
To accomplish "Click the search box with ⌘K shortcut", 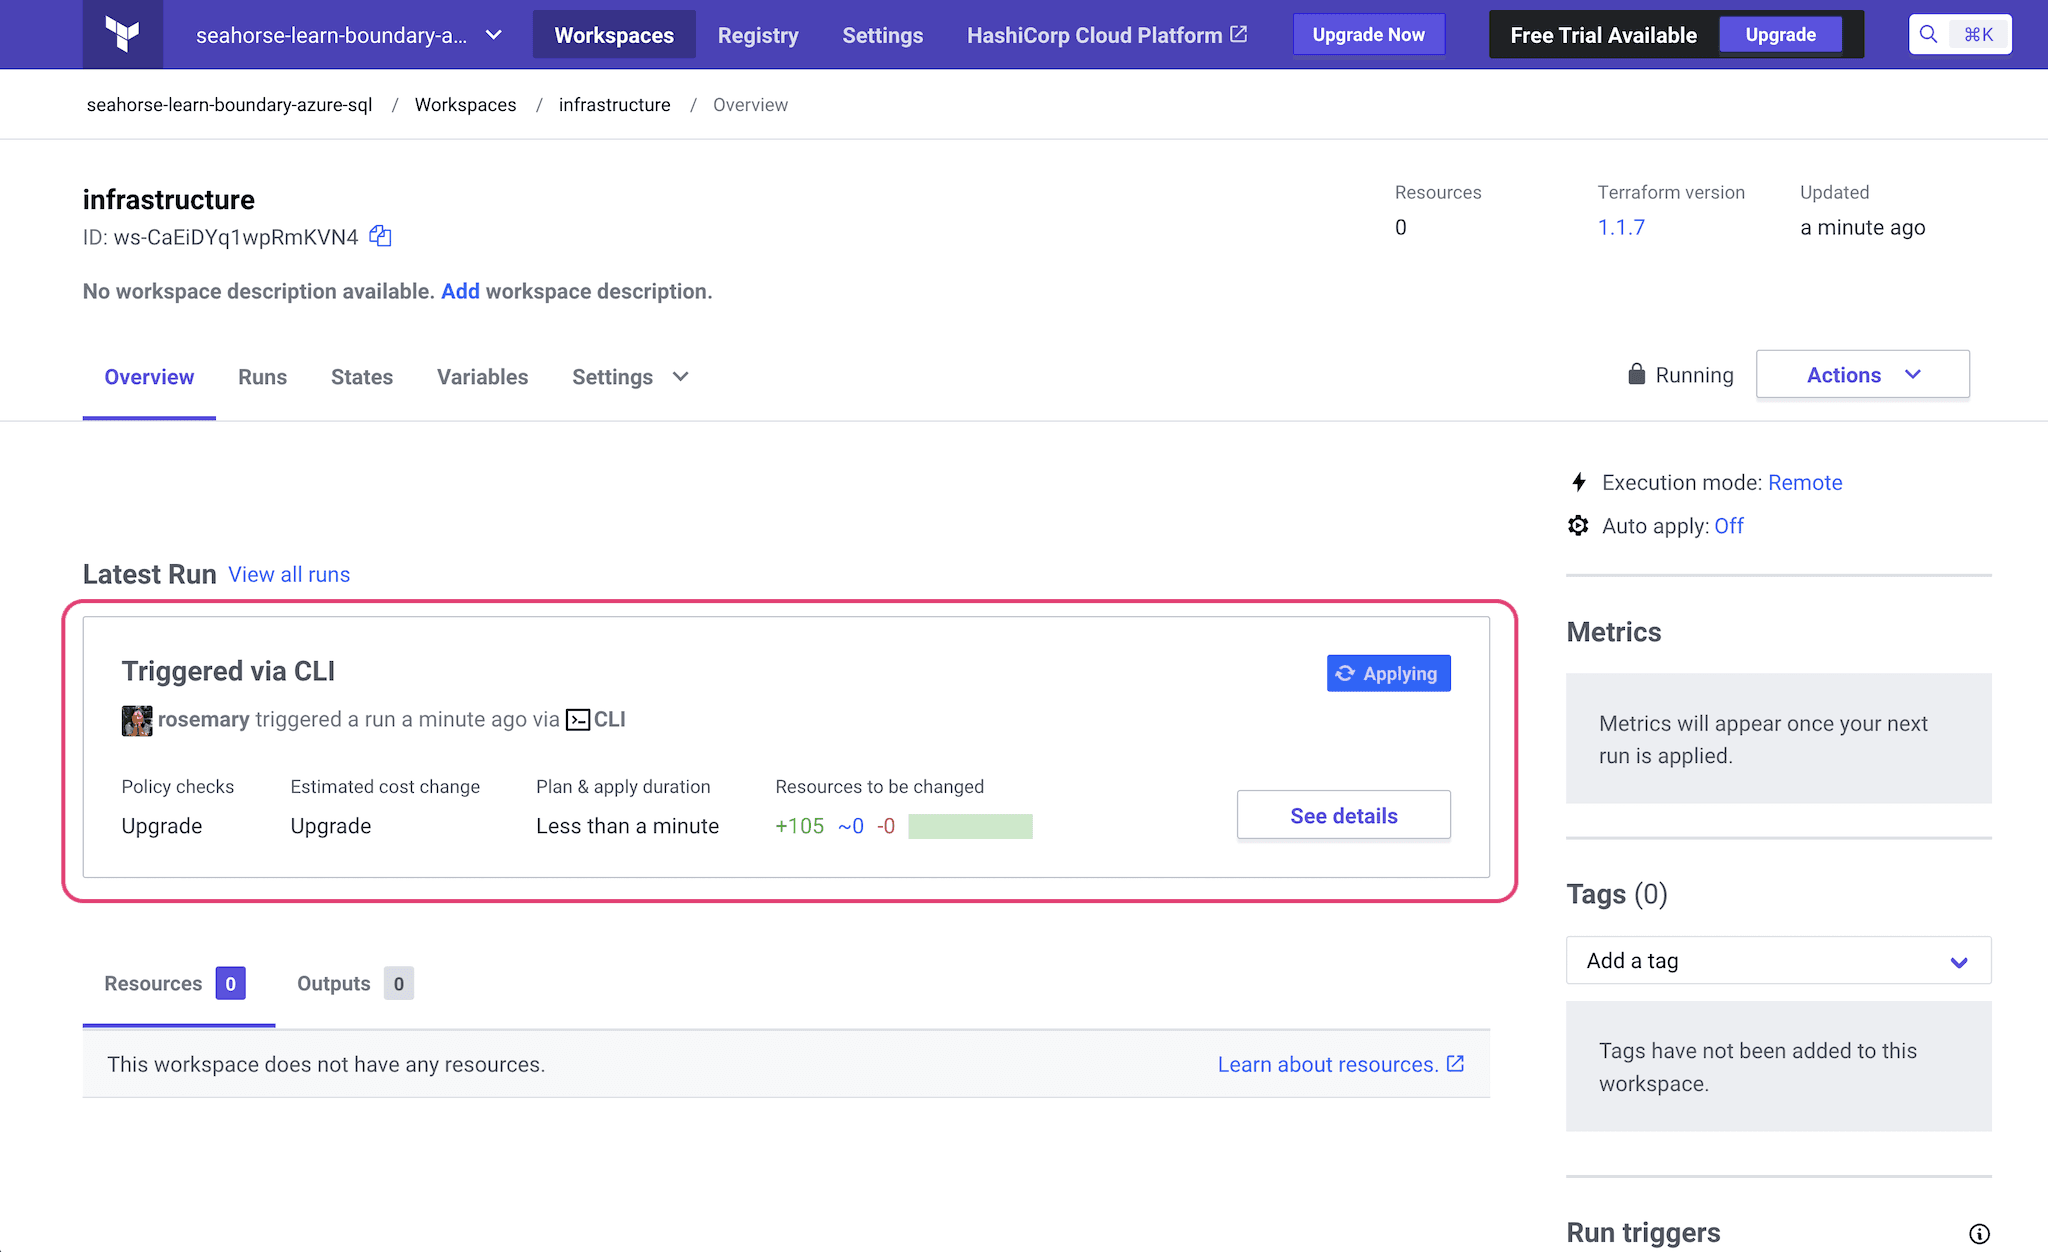I will point(1960,35).
